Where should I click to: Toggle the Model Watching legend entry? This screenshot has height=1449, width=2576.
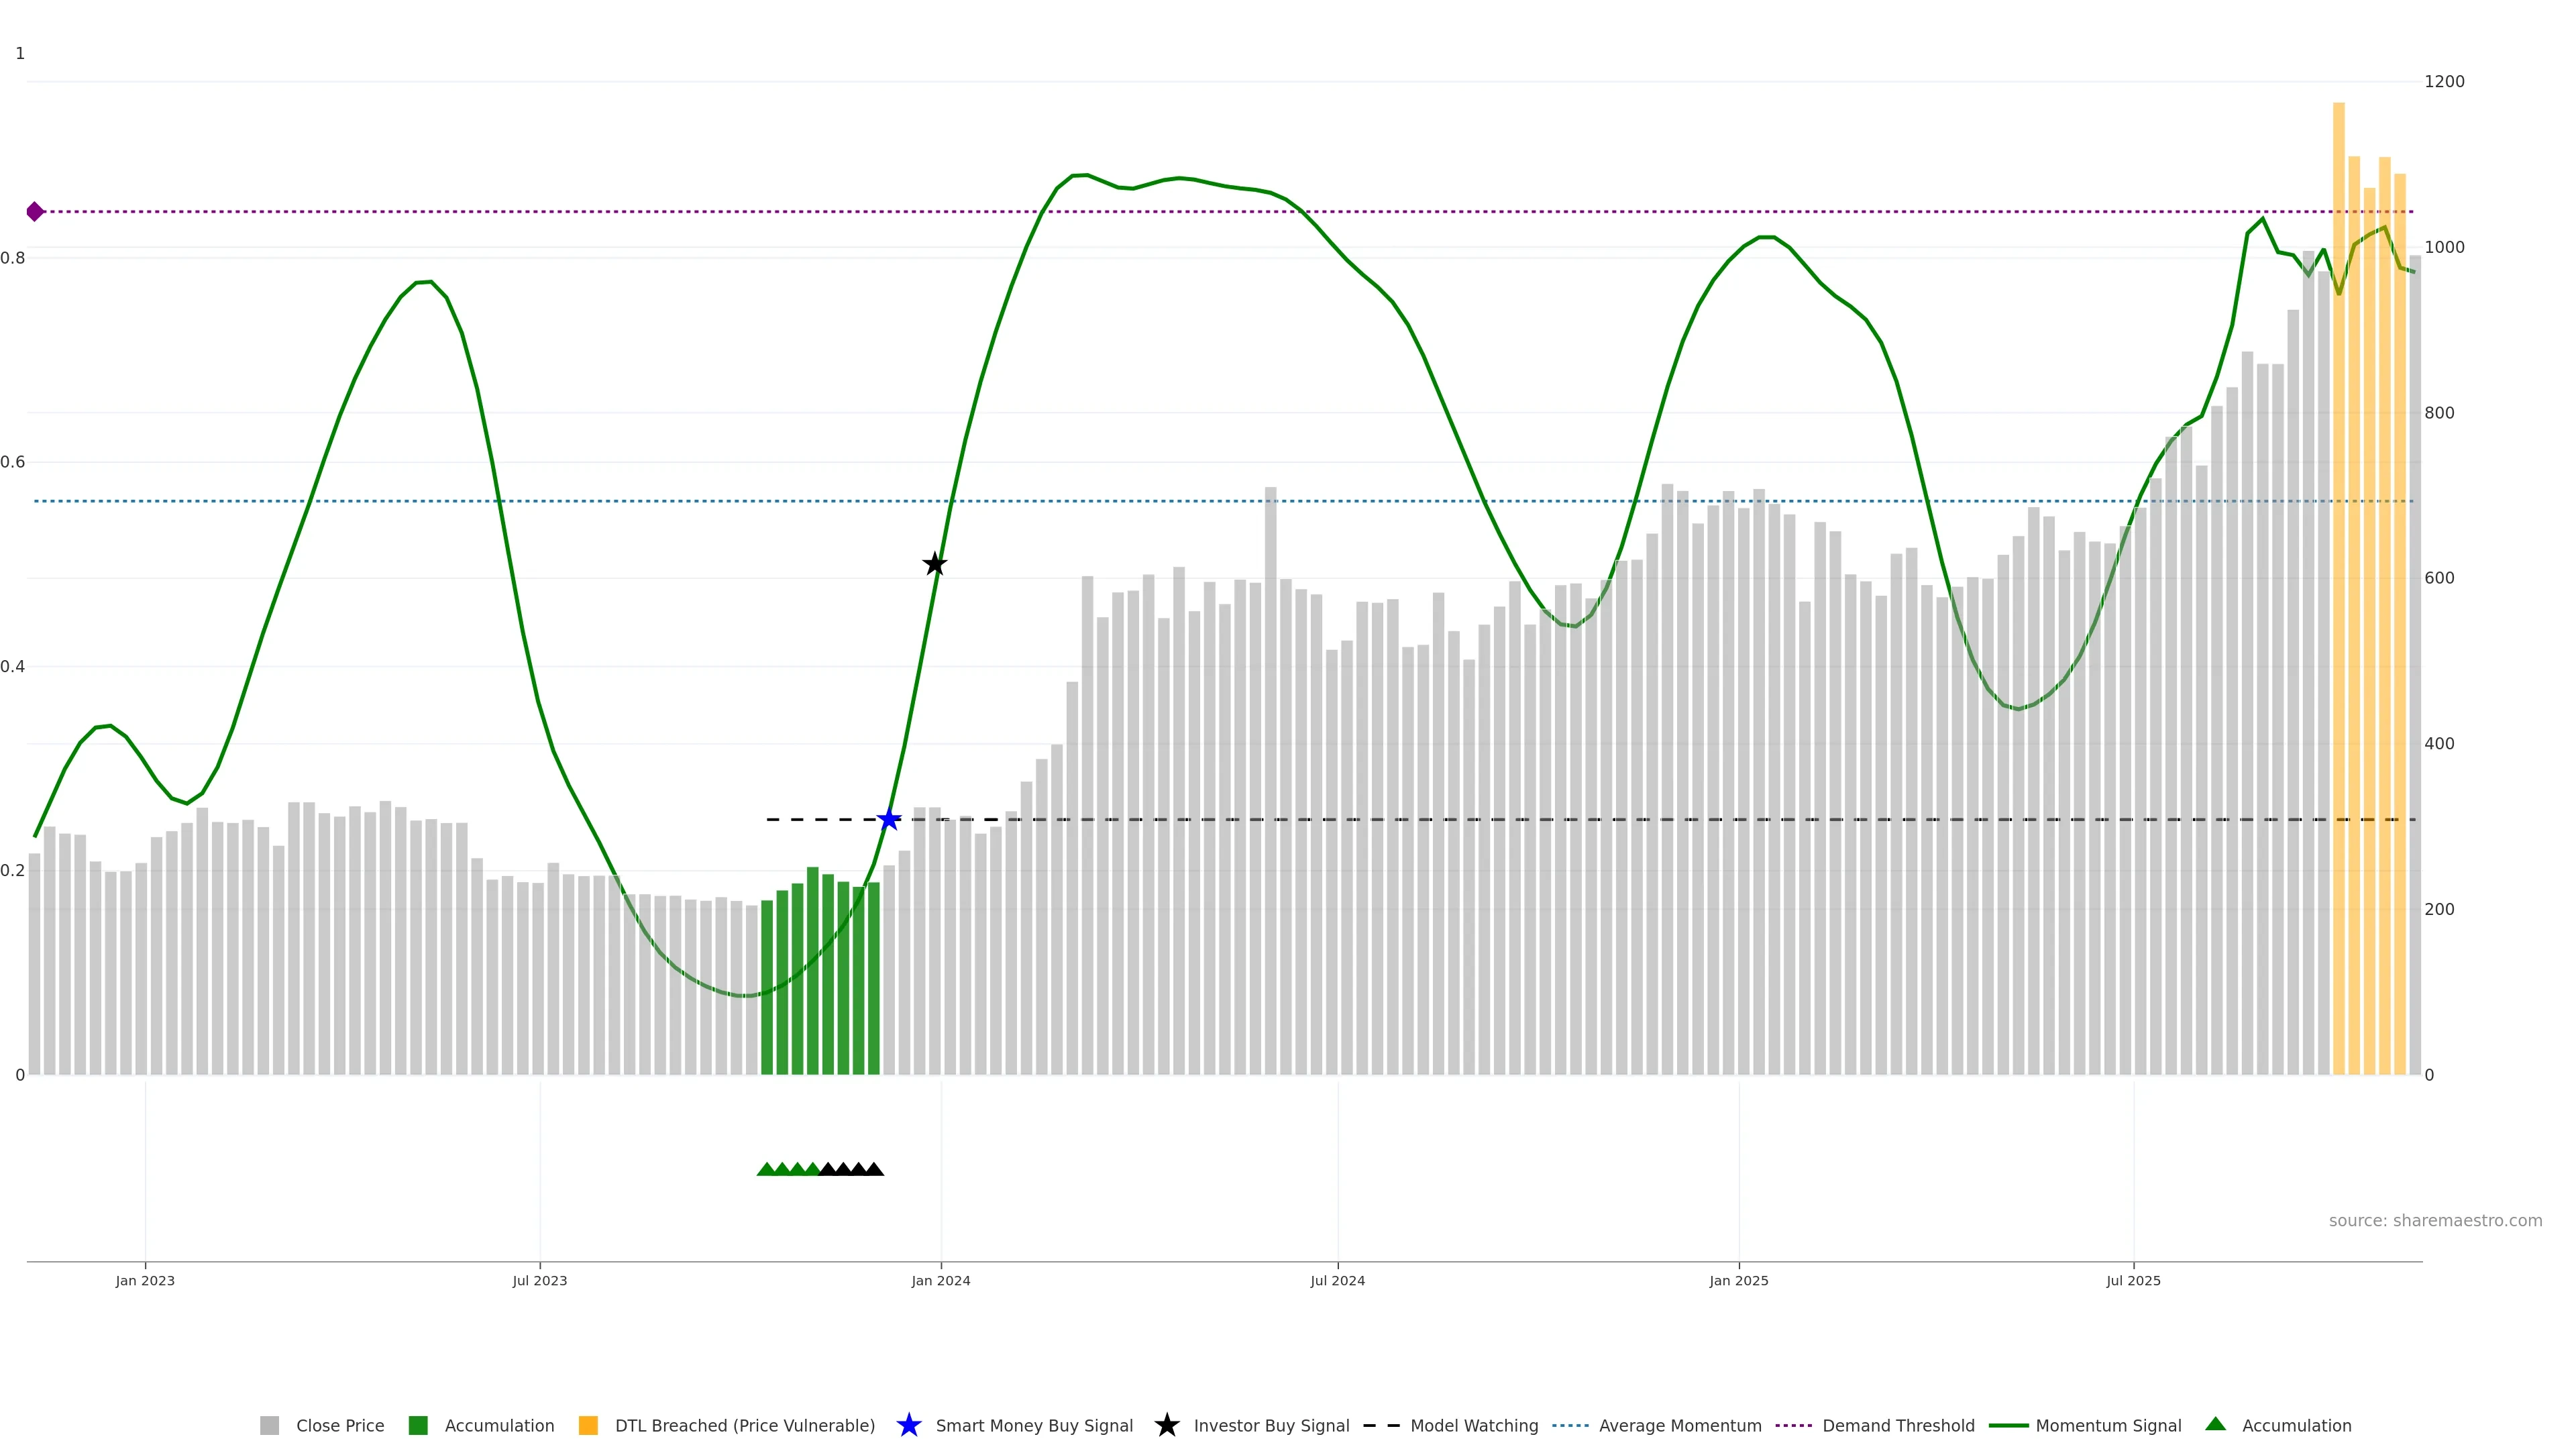pos(1473,1426)
